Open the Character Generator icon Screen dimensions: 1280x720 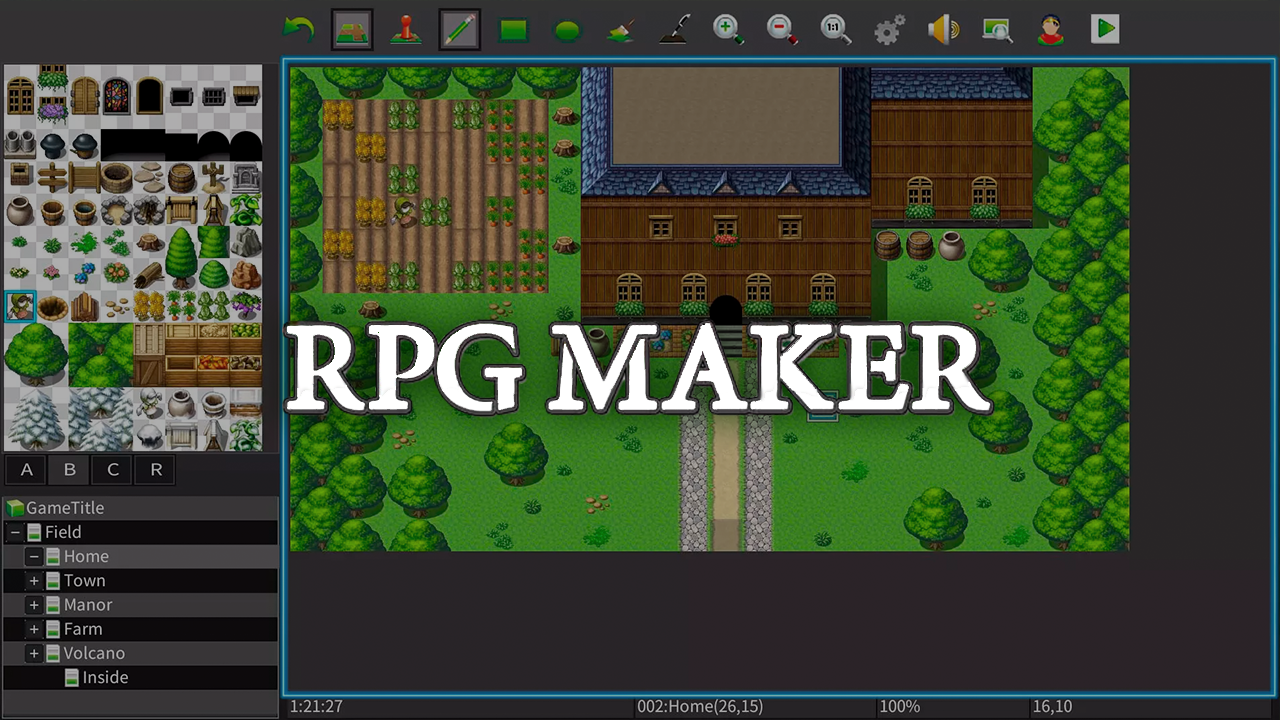click(1050, 30)
